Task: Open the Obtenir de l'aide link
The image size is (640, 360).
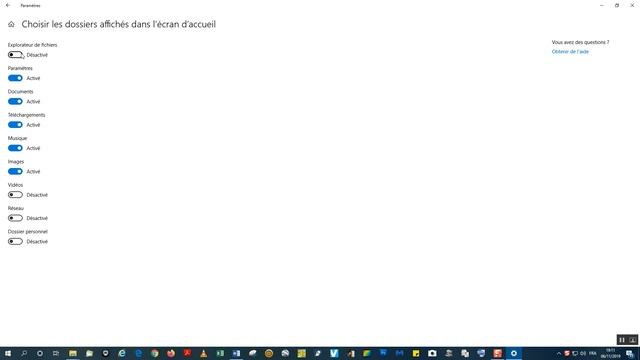Action: (x=570, y=52)
